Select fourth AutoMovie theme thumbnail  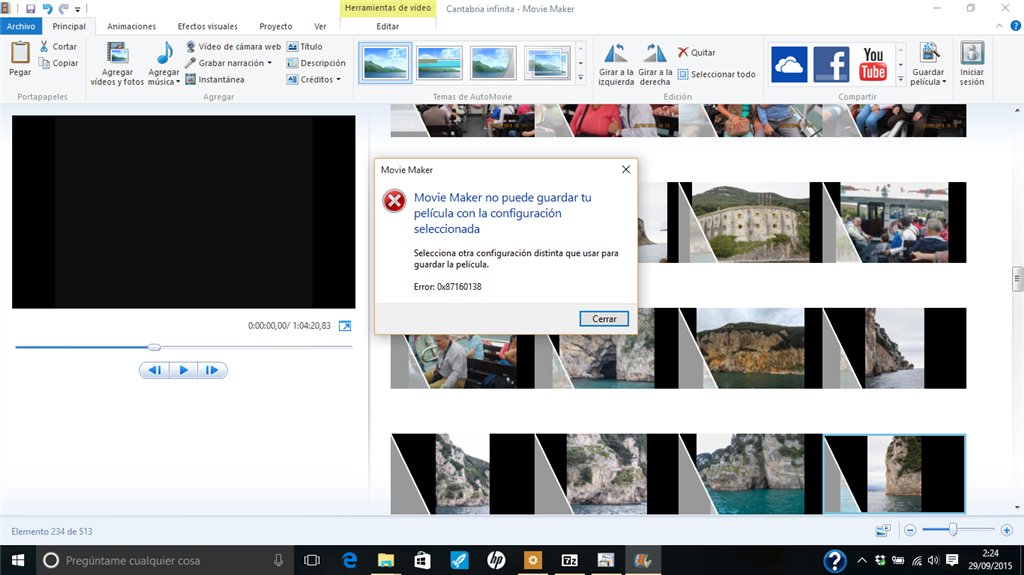[x=547, y=63]
